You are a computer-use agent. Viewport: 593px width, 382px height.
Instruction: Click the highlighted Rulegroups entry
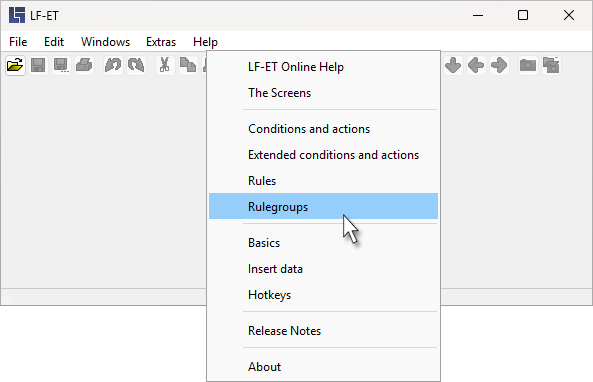[323, 206]
